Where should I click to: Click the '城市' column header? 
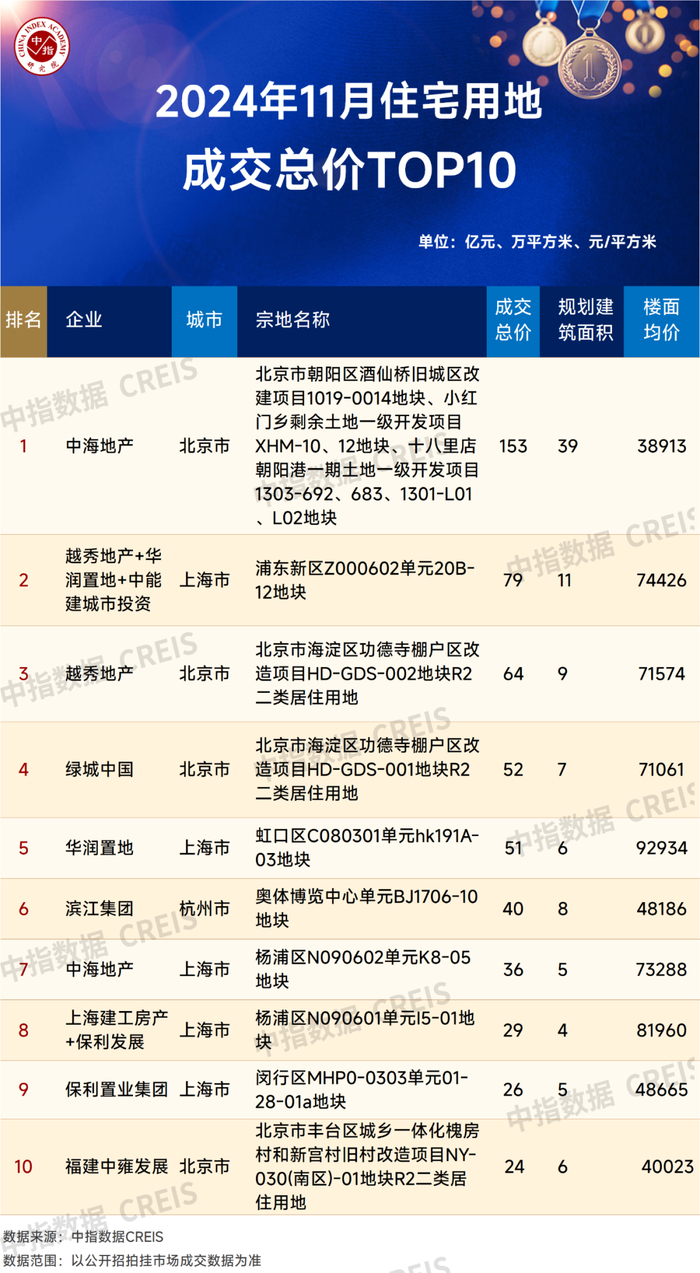(204, 320)
